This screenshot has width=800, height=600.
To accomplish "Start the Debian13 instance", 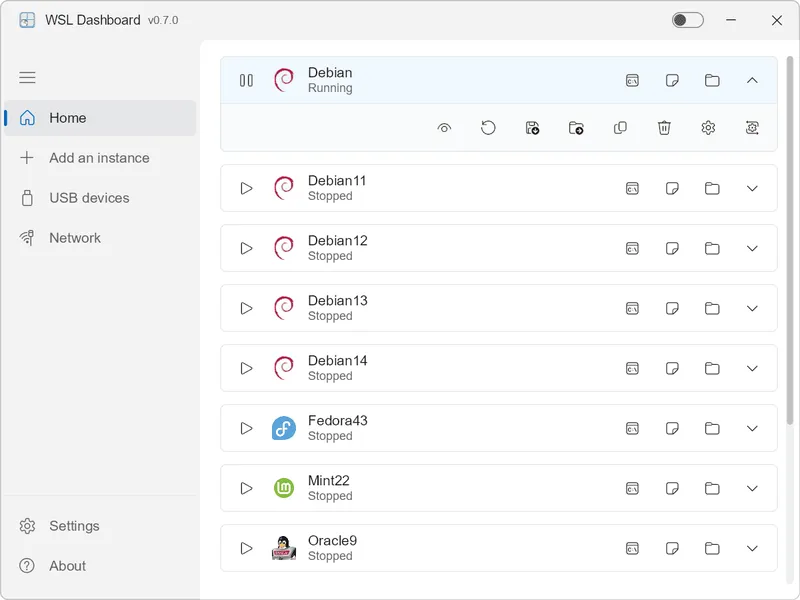I will (x=246, y=309).
